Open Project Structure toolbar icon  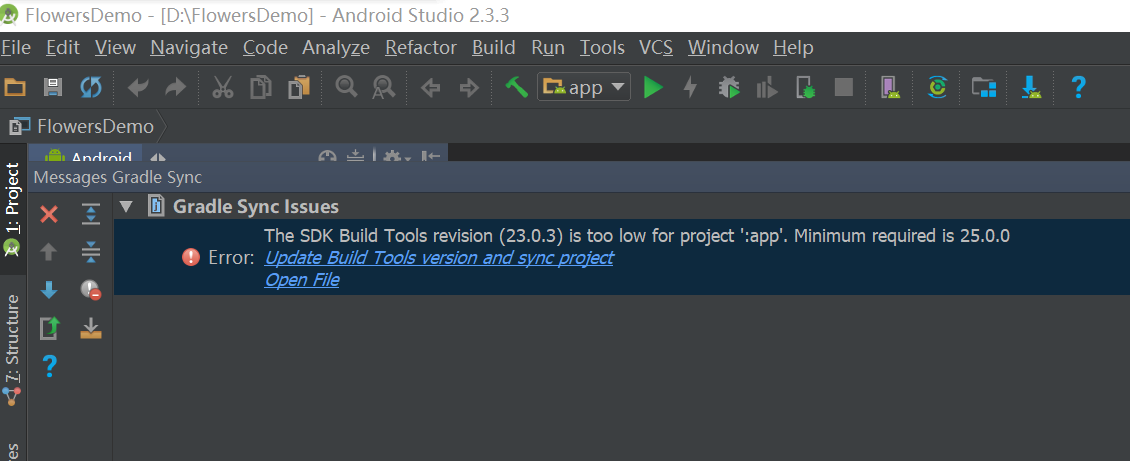(x=984, y=88)
